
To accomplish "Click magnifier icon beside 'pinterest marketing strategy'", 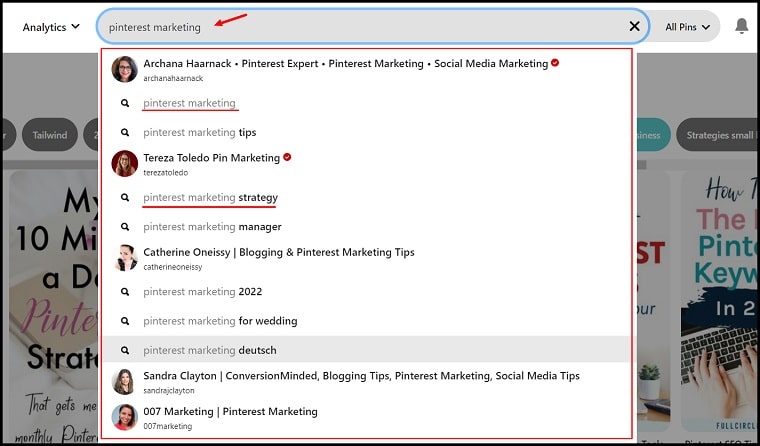I will click(125, 198).
